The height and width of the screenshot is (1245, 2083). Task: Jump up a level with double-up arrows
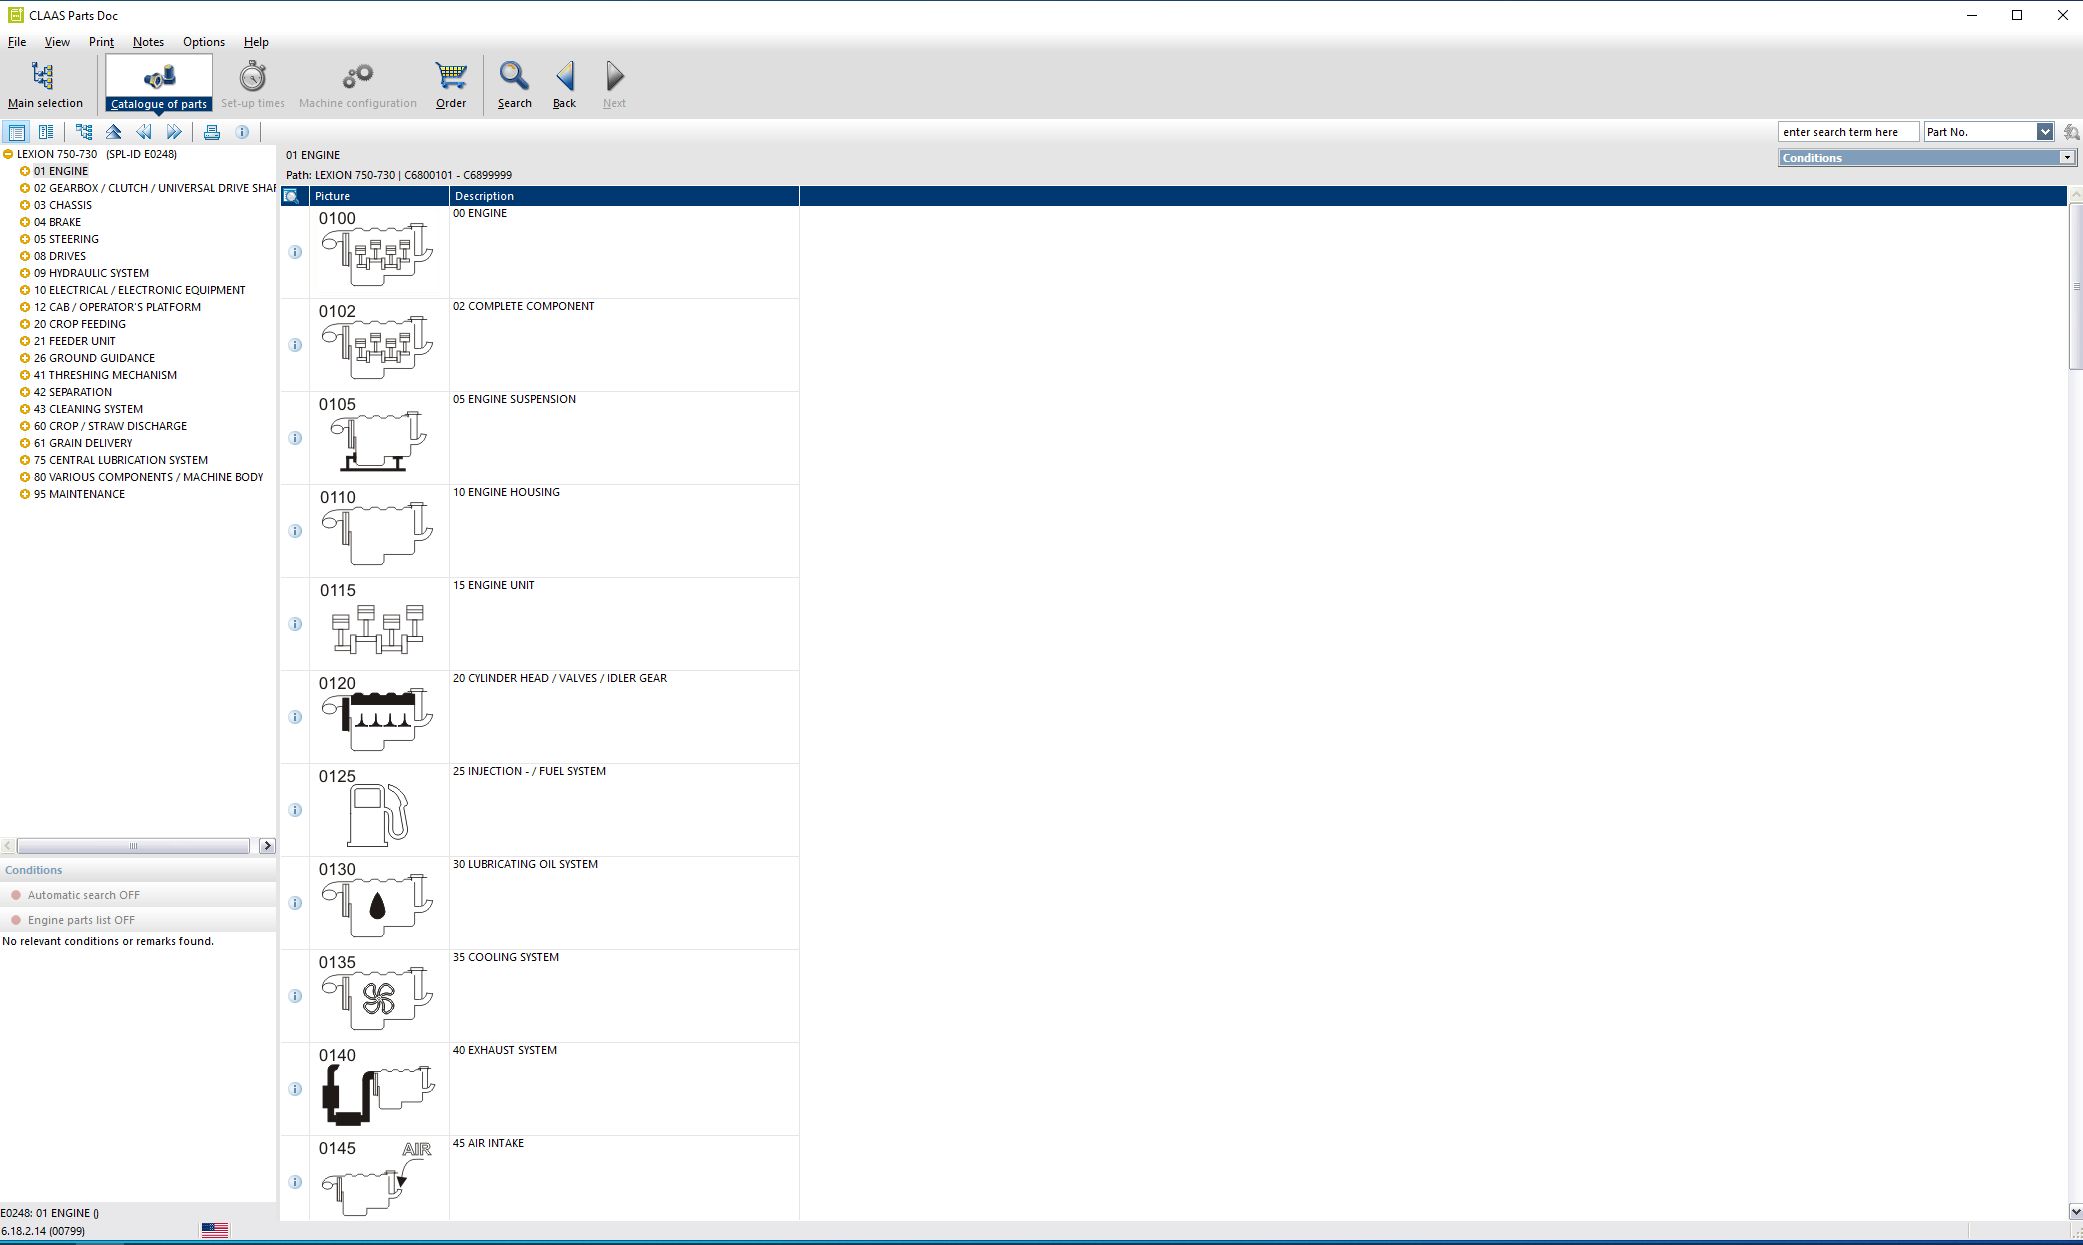[x=114, y=132]
